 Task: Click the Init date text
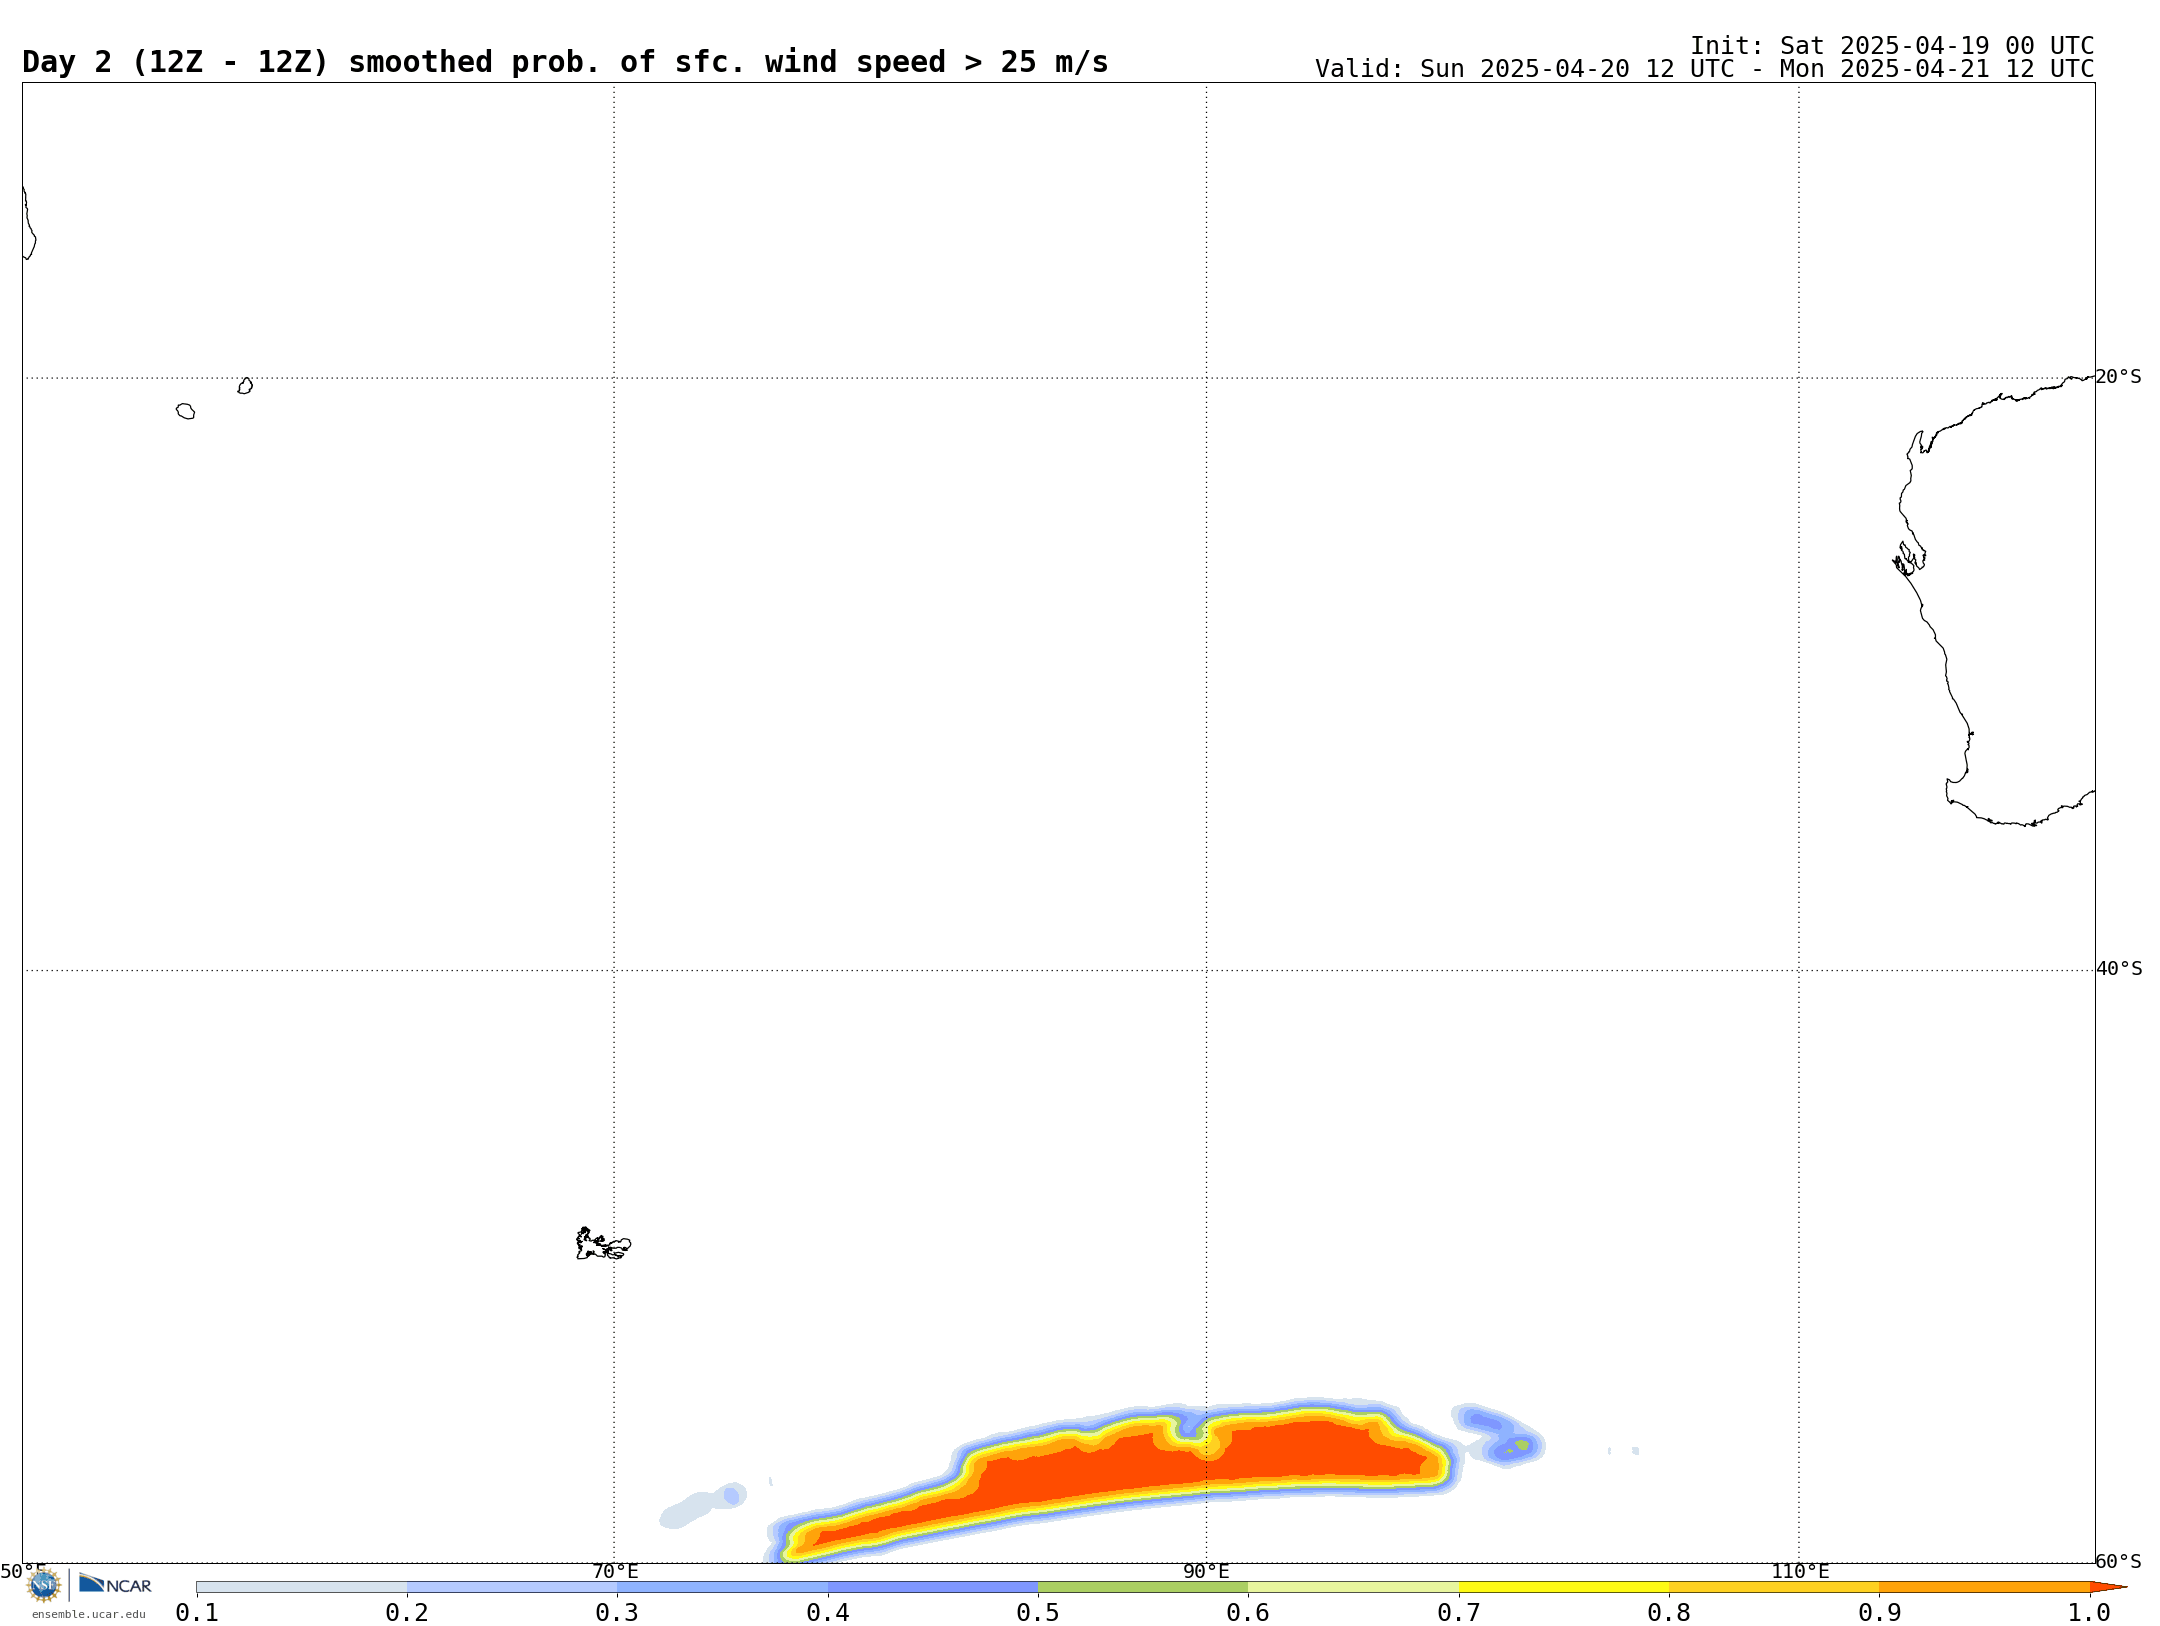tap(1892, 46)
